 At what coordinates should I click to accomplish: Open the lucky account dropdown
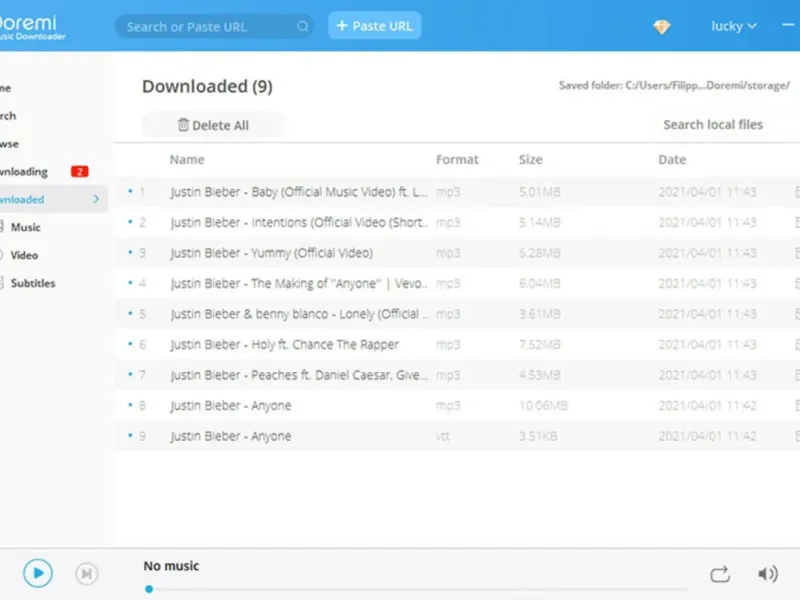tap(734, 26)
